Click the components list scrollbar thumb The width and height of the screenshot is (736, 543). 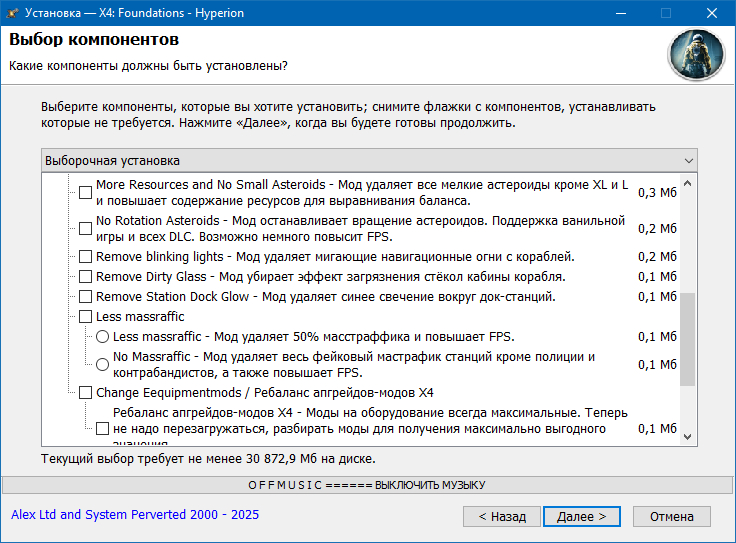point(688,339)
